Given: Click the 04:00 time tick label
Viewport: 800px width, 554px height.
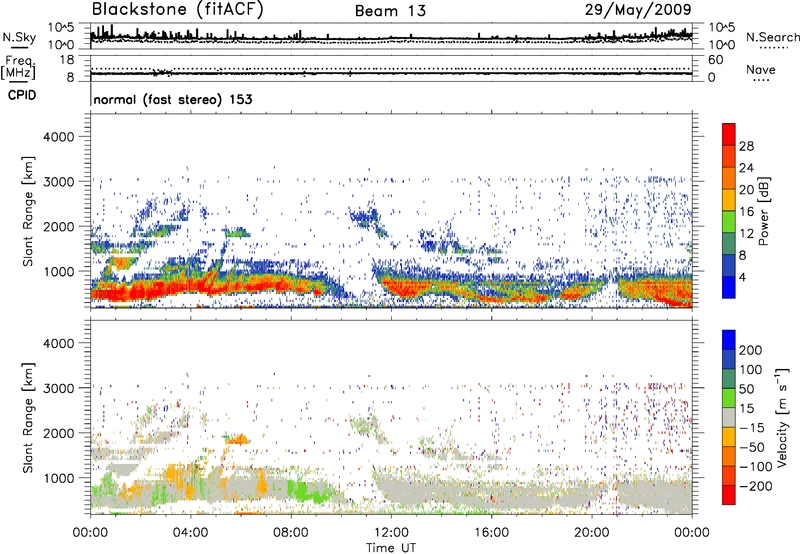Looking at the screenshot, I should pos(190,533).
